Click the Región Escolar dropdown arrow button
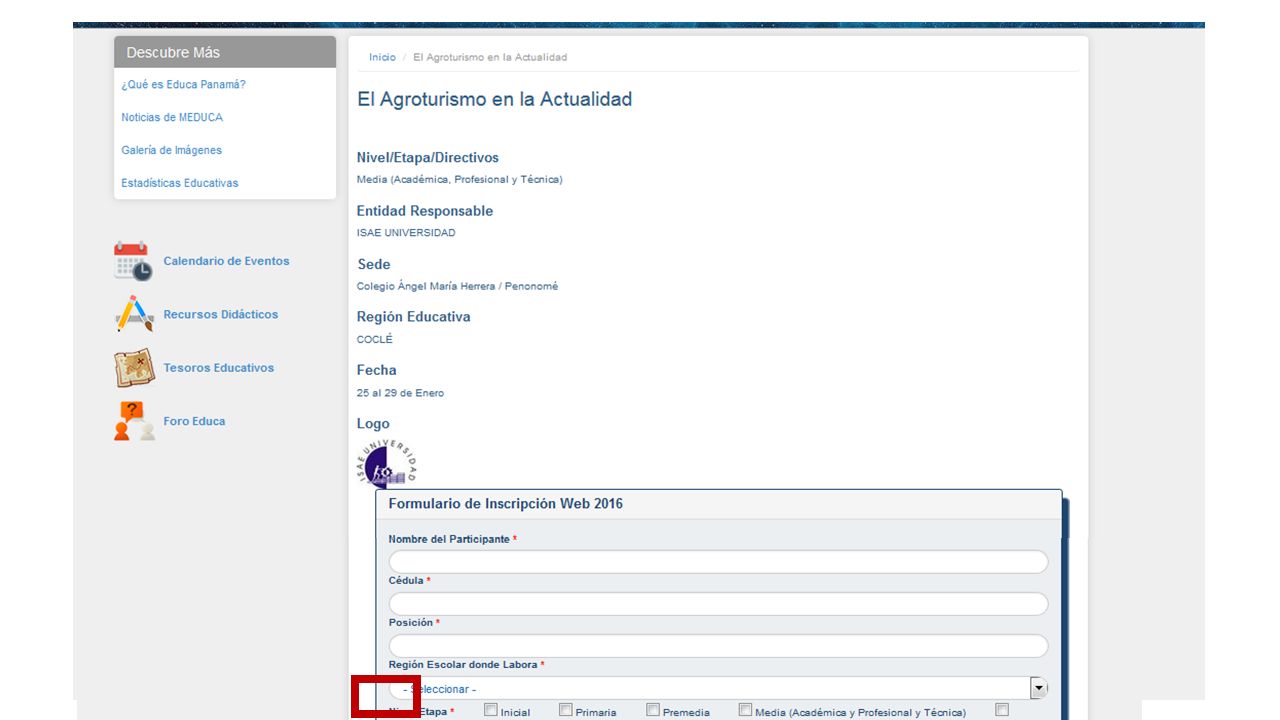The height and width of the screenshot is (720, 1280). coord(1039,688)
